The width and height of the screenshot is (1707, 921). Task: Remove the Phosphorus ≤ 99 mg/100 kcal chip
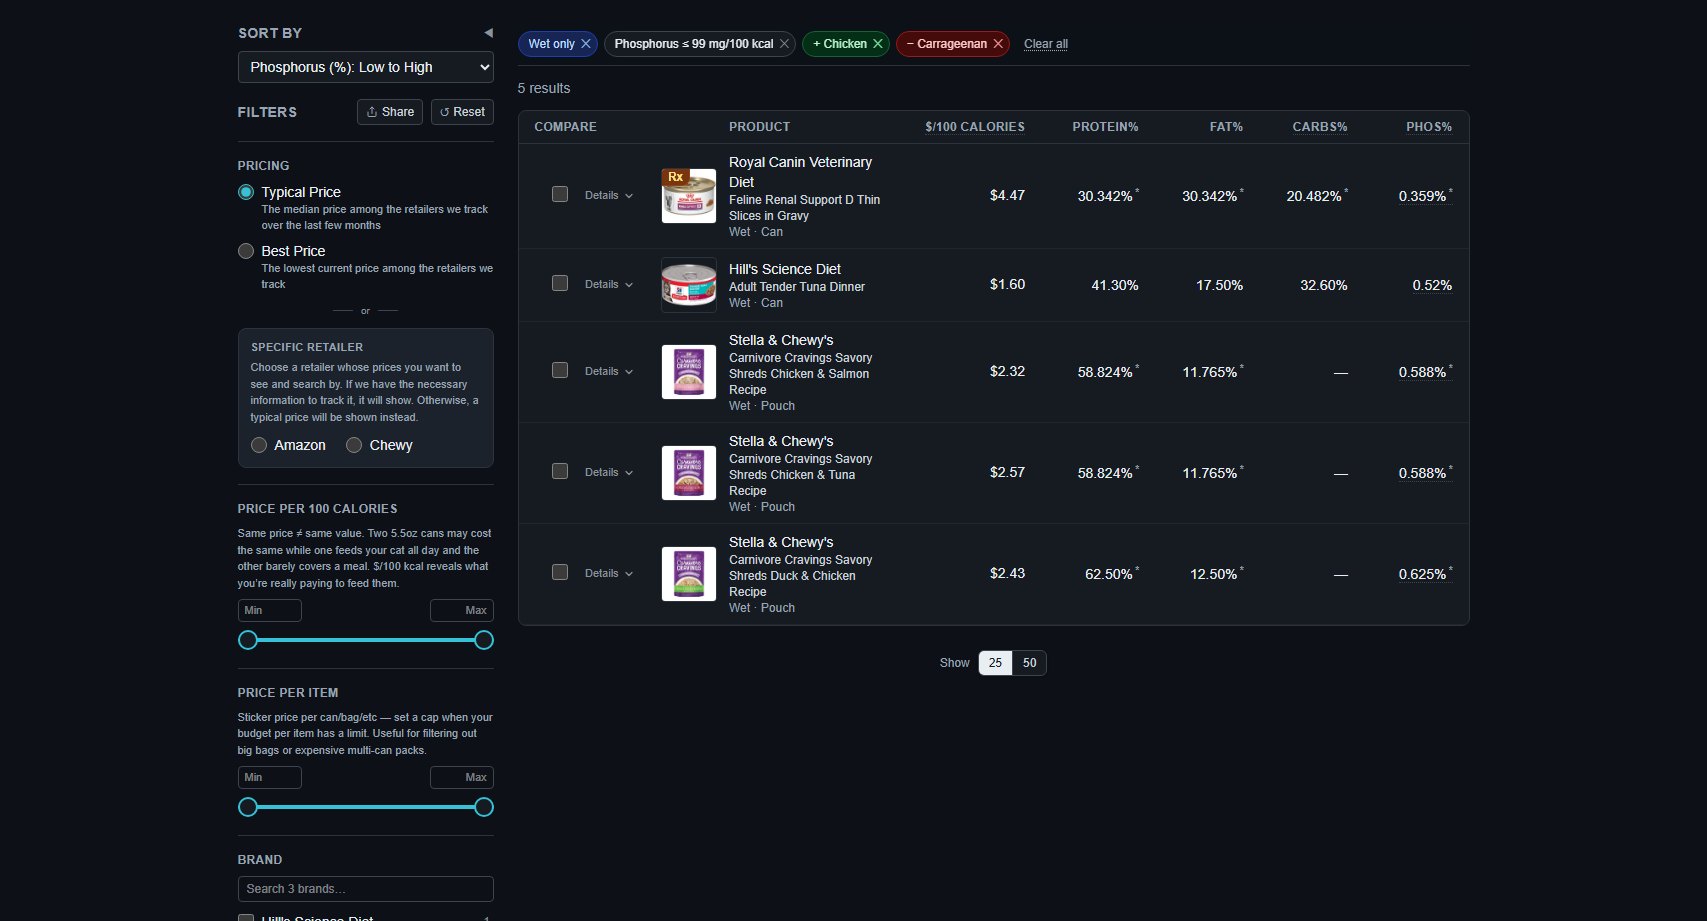click(784, 44)
